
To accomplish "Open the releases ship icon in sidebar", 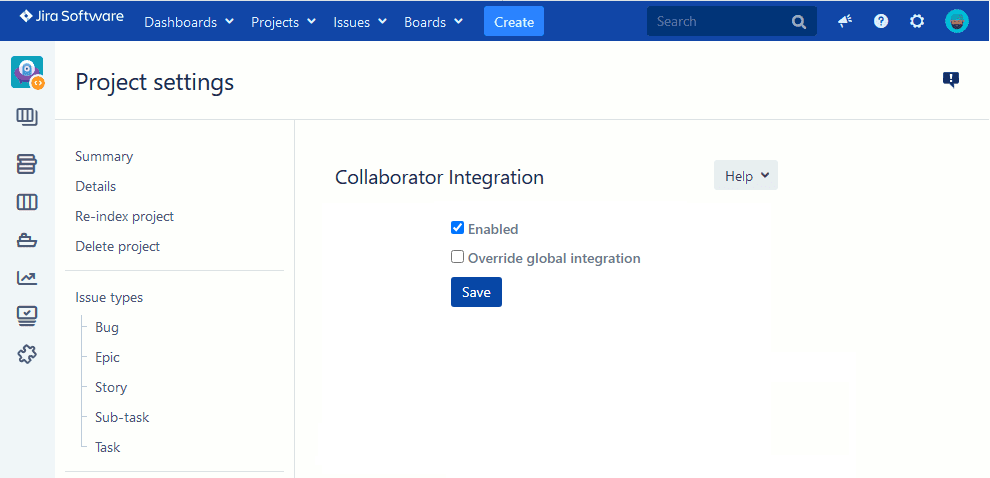I will pos(27,240).
